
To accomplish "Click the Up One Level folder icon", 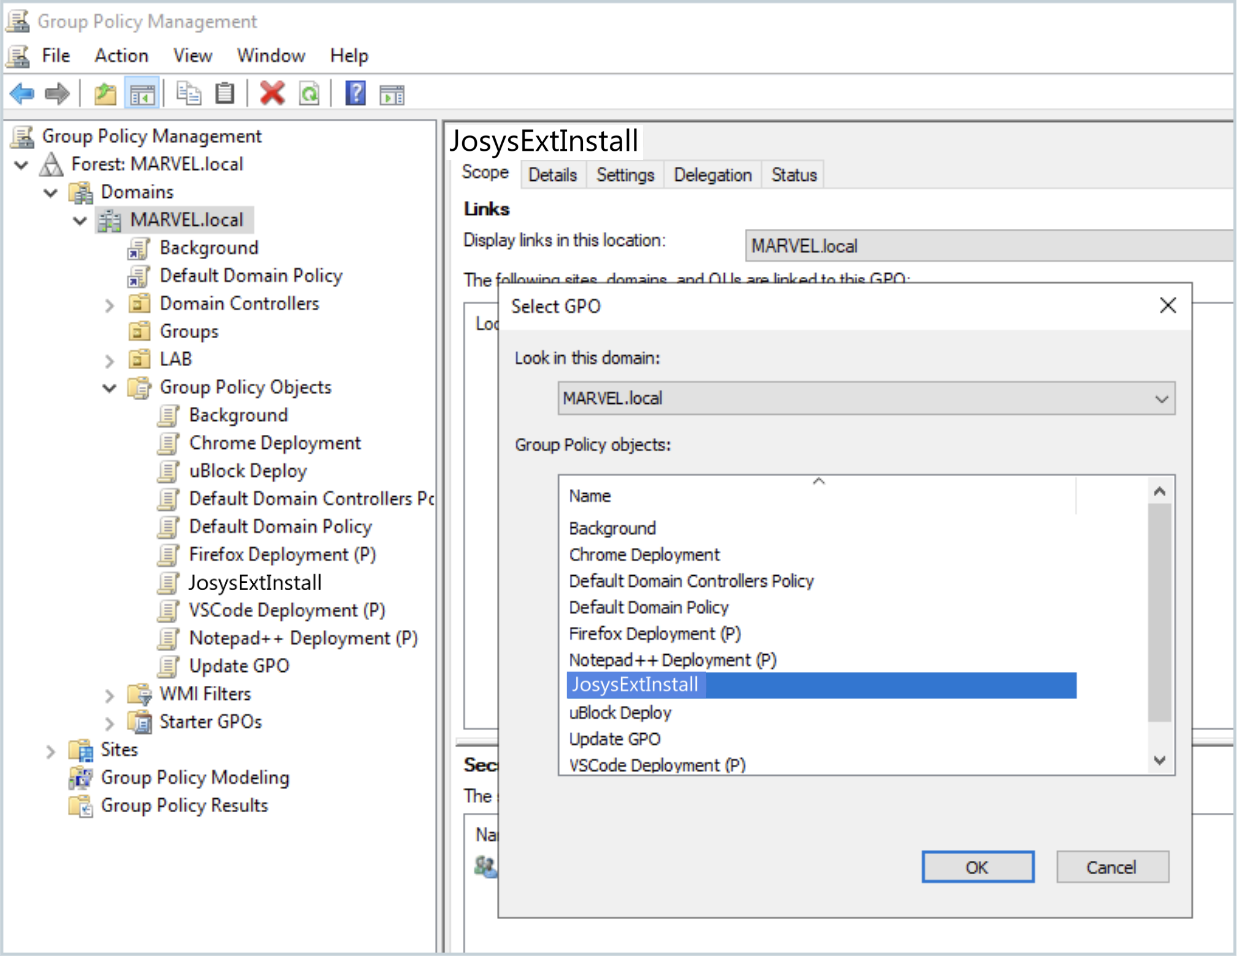I will (105, 94).
